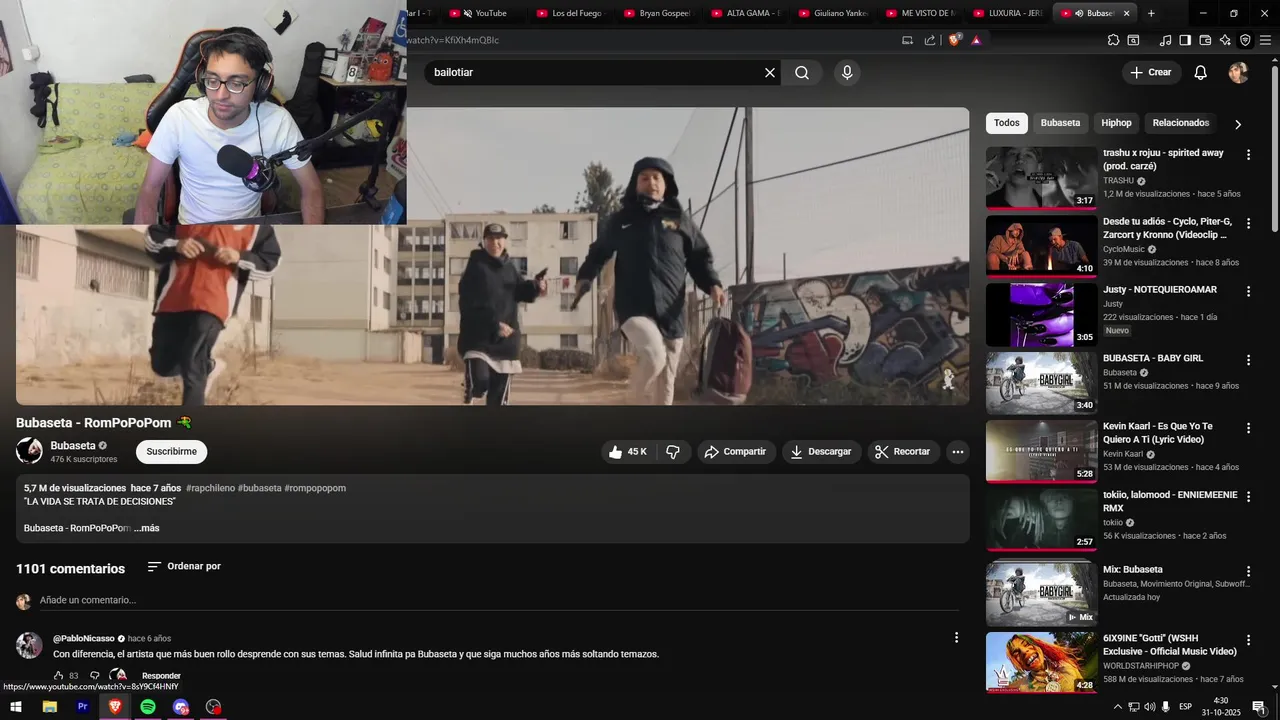
Task: Open options for Kevin Kaarl video
Action: (1248, 428)
